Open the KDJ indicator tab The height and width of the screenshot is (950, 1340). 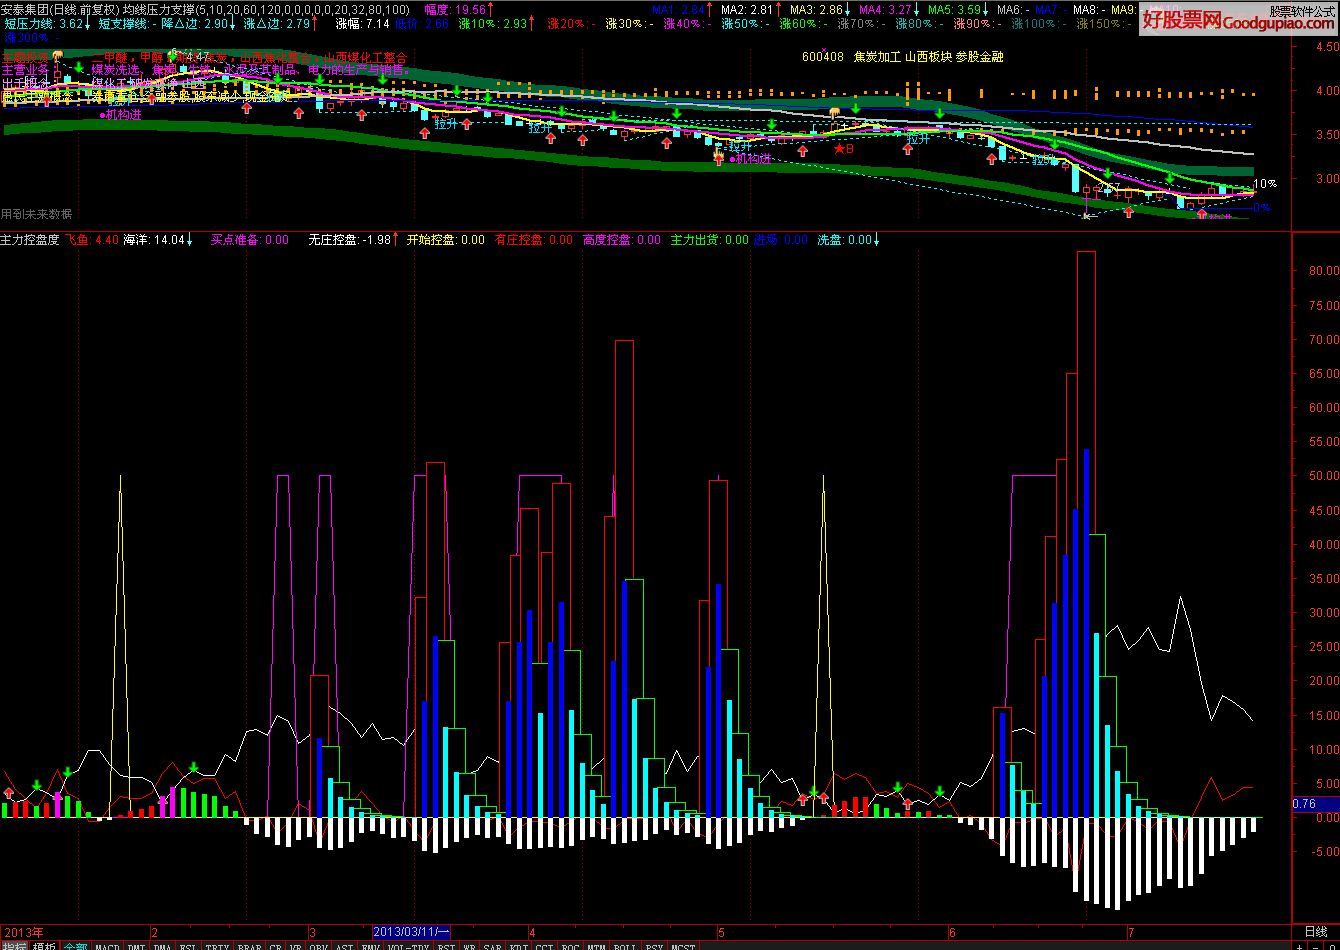[519, 944]
